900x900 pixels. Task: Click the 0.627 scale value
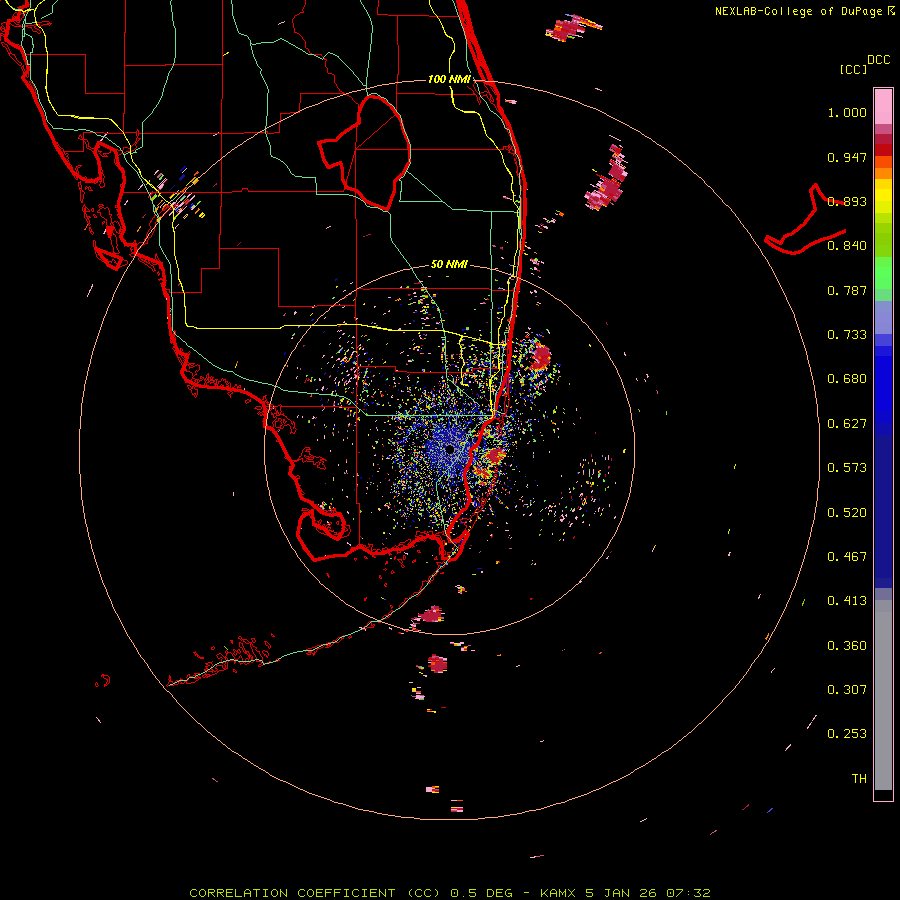[x=847, y=424]
